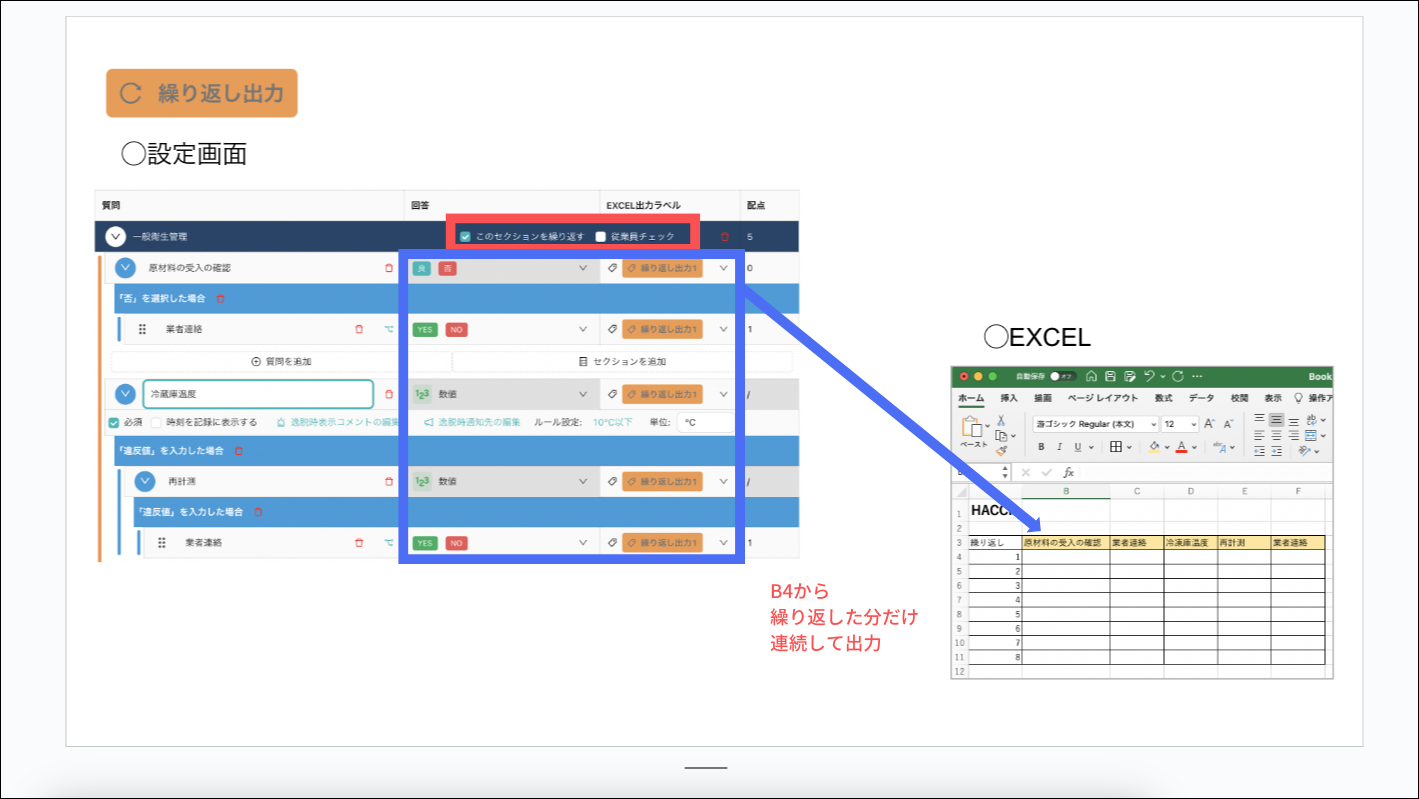Screen dimensions: 1419x799
Task: Toggle the 必須 checkbox
Action: (114, 422)
